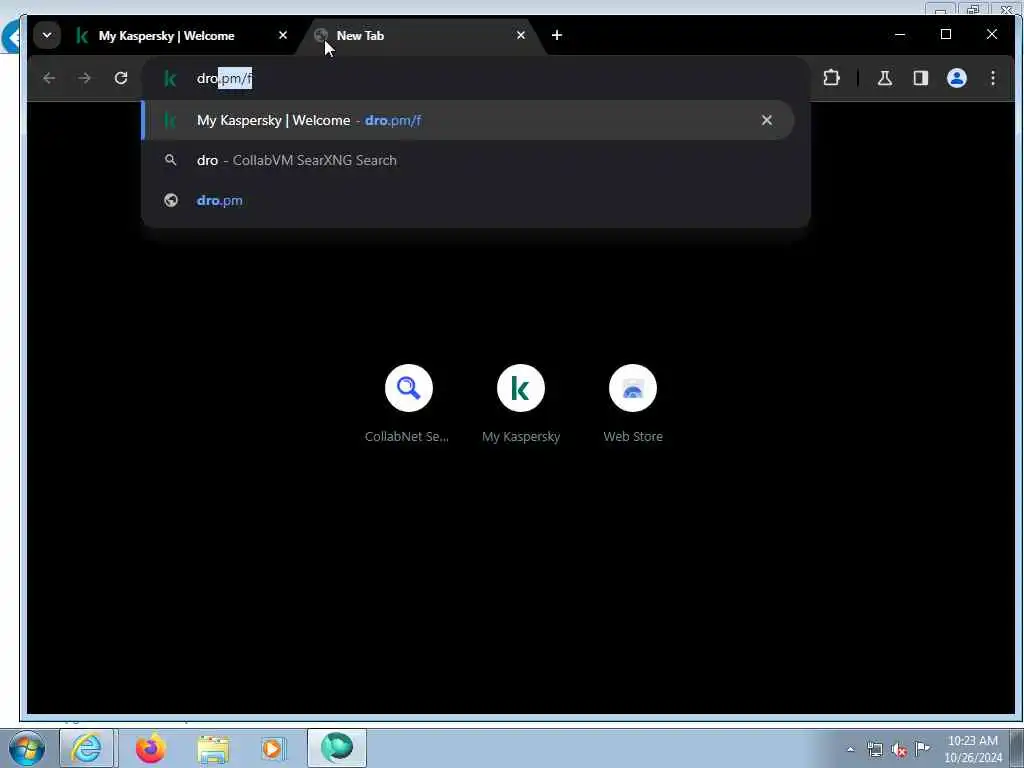This screenshot has height=768, width=1024.
Task: Open the Windows Start menu
Action: 27,749
